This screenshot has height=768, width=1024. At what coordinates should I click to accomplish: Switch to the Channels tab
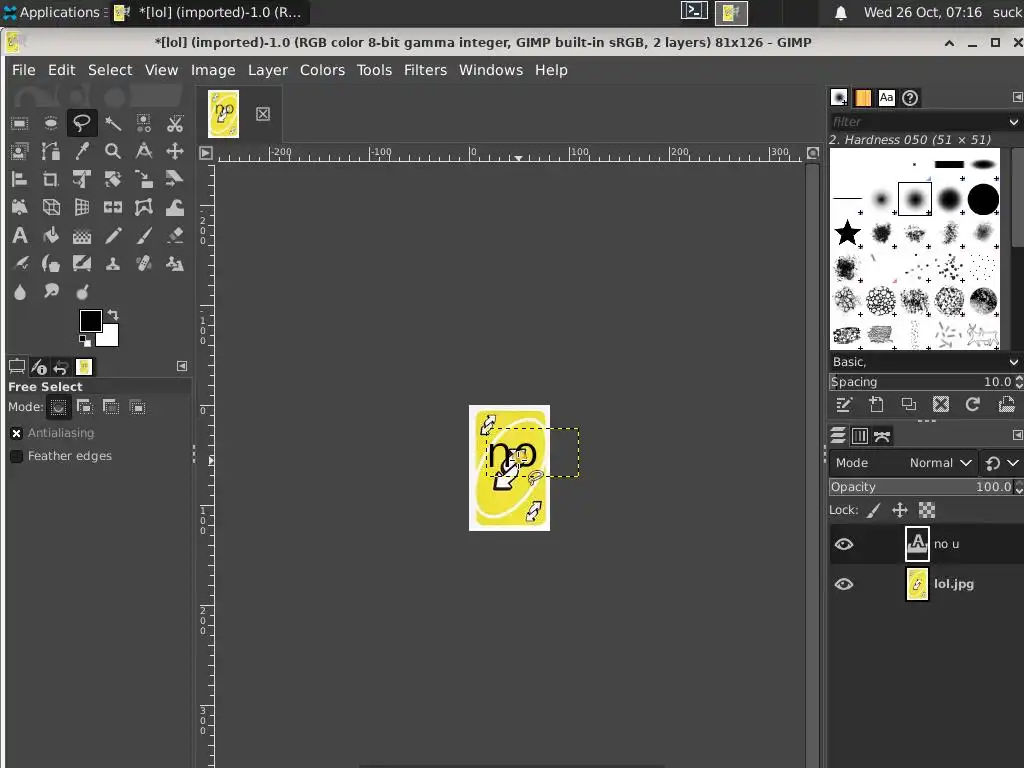click(860, 436)
